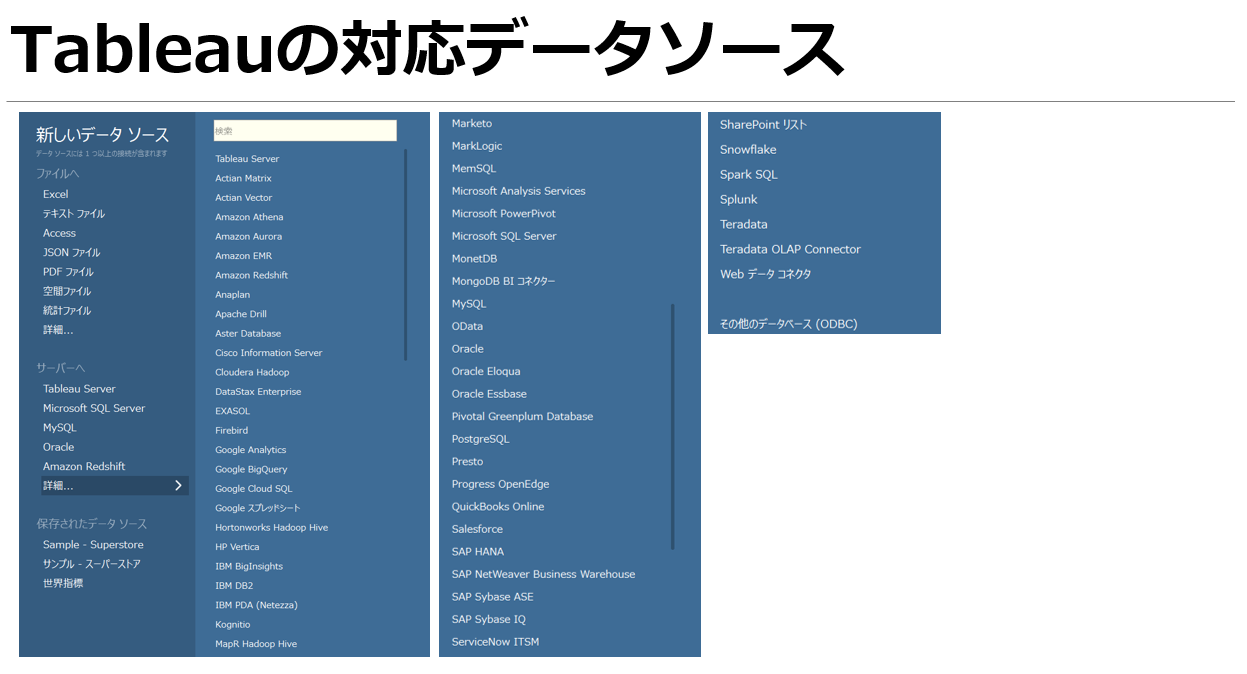Choose Actian Vector from the list
Screen dimensions: 1247x674
point(244,198)
